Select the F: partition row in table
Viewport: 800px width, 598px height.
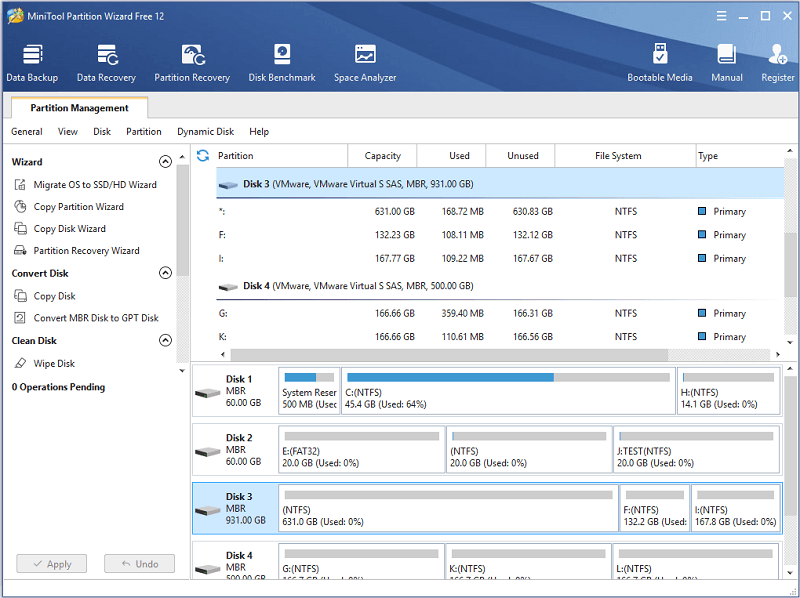click(500, 235)
